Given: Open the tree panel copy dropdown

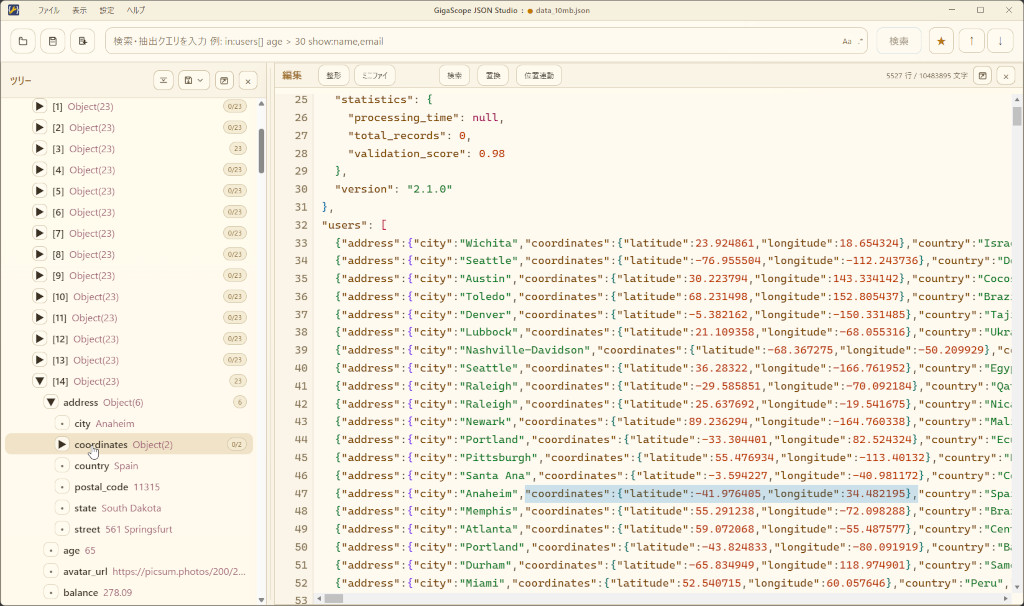Looking at the screenshot, I should pyautogui.click(x=193, y=80).
